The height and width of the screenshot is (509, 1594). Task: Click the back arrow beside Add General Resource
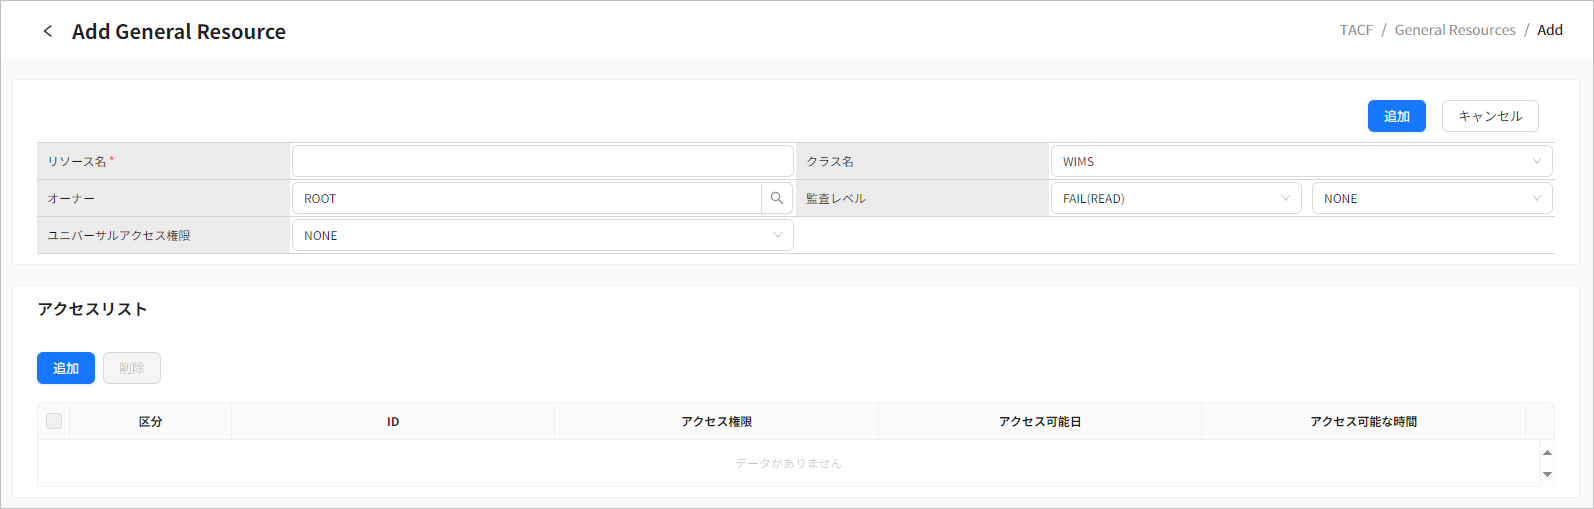click(x=47, y=31)
